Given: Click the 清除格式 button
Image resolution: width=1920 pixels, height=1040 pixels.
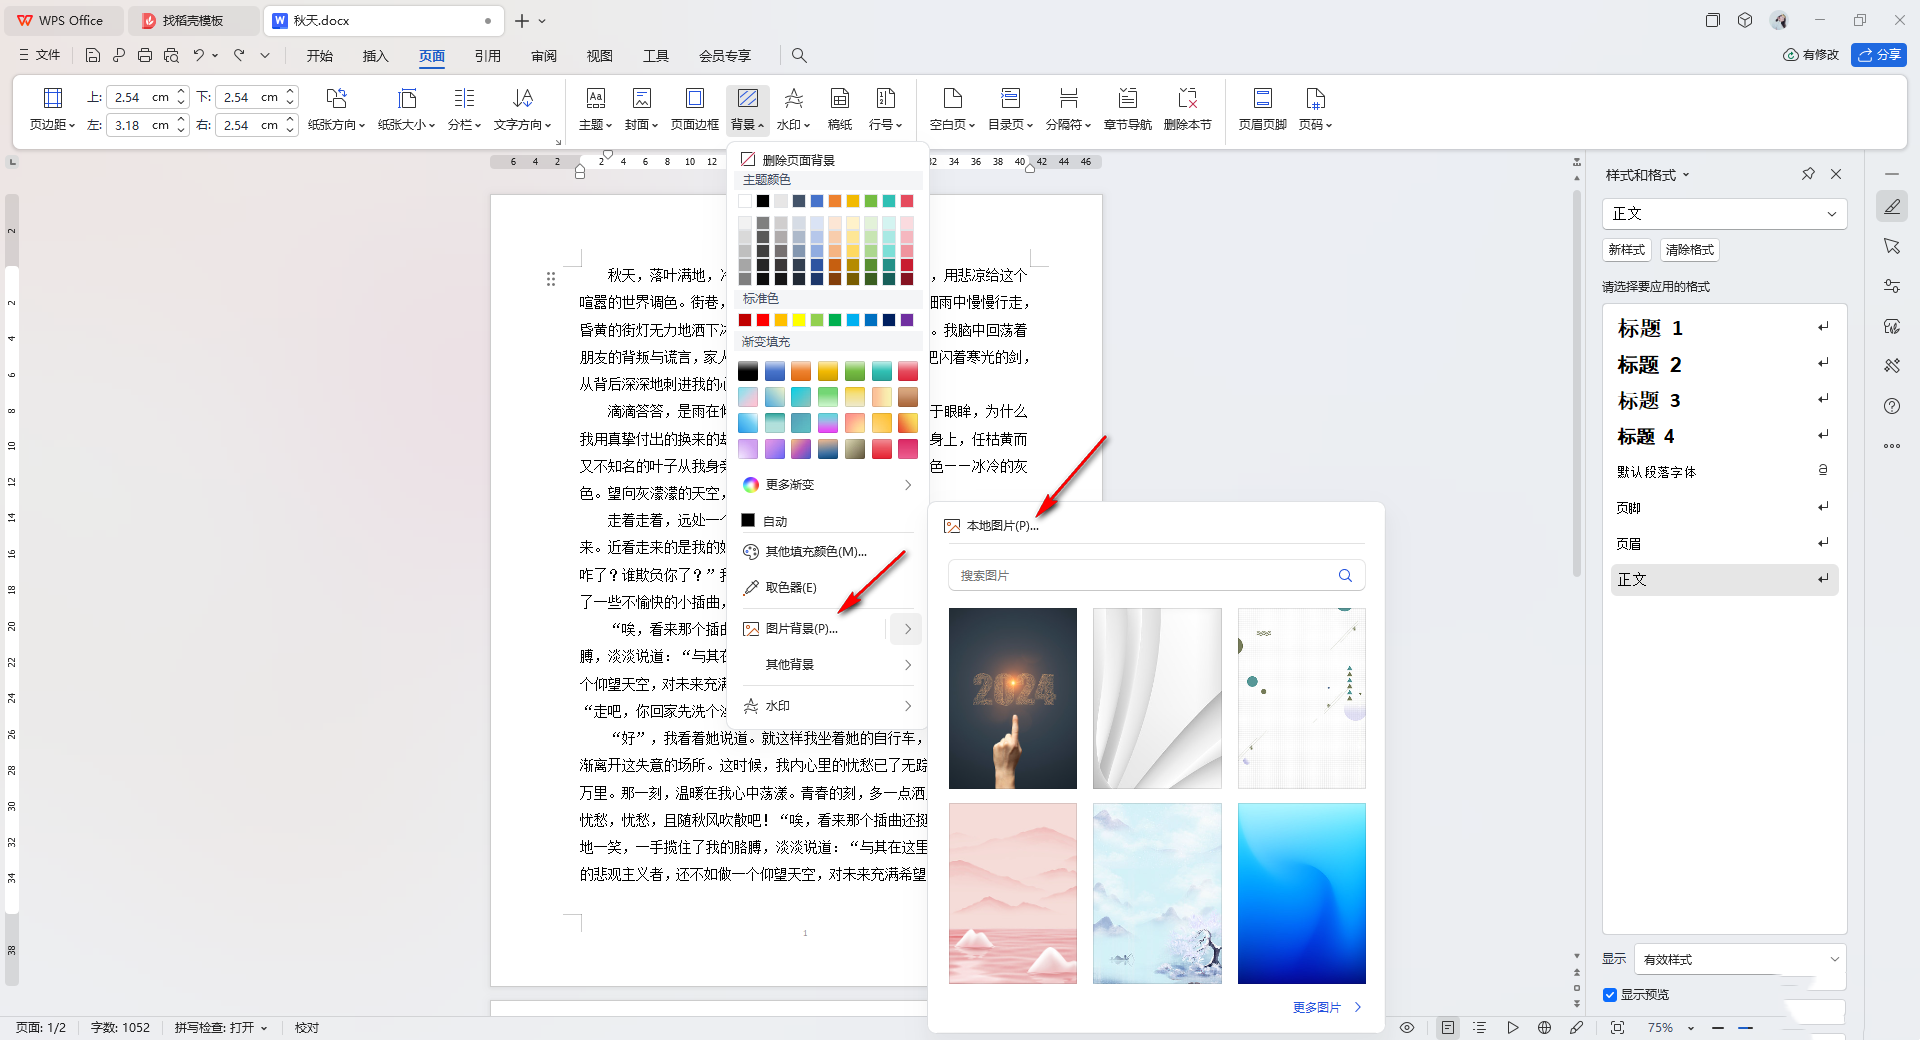Looking at the screenshot, I should pyautogui.click(x=1690, y=249).
